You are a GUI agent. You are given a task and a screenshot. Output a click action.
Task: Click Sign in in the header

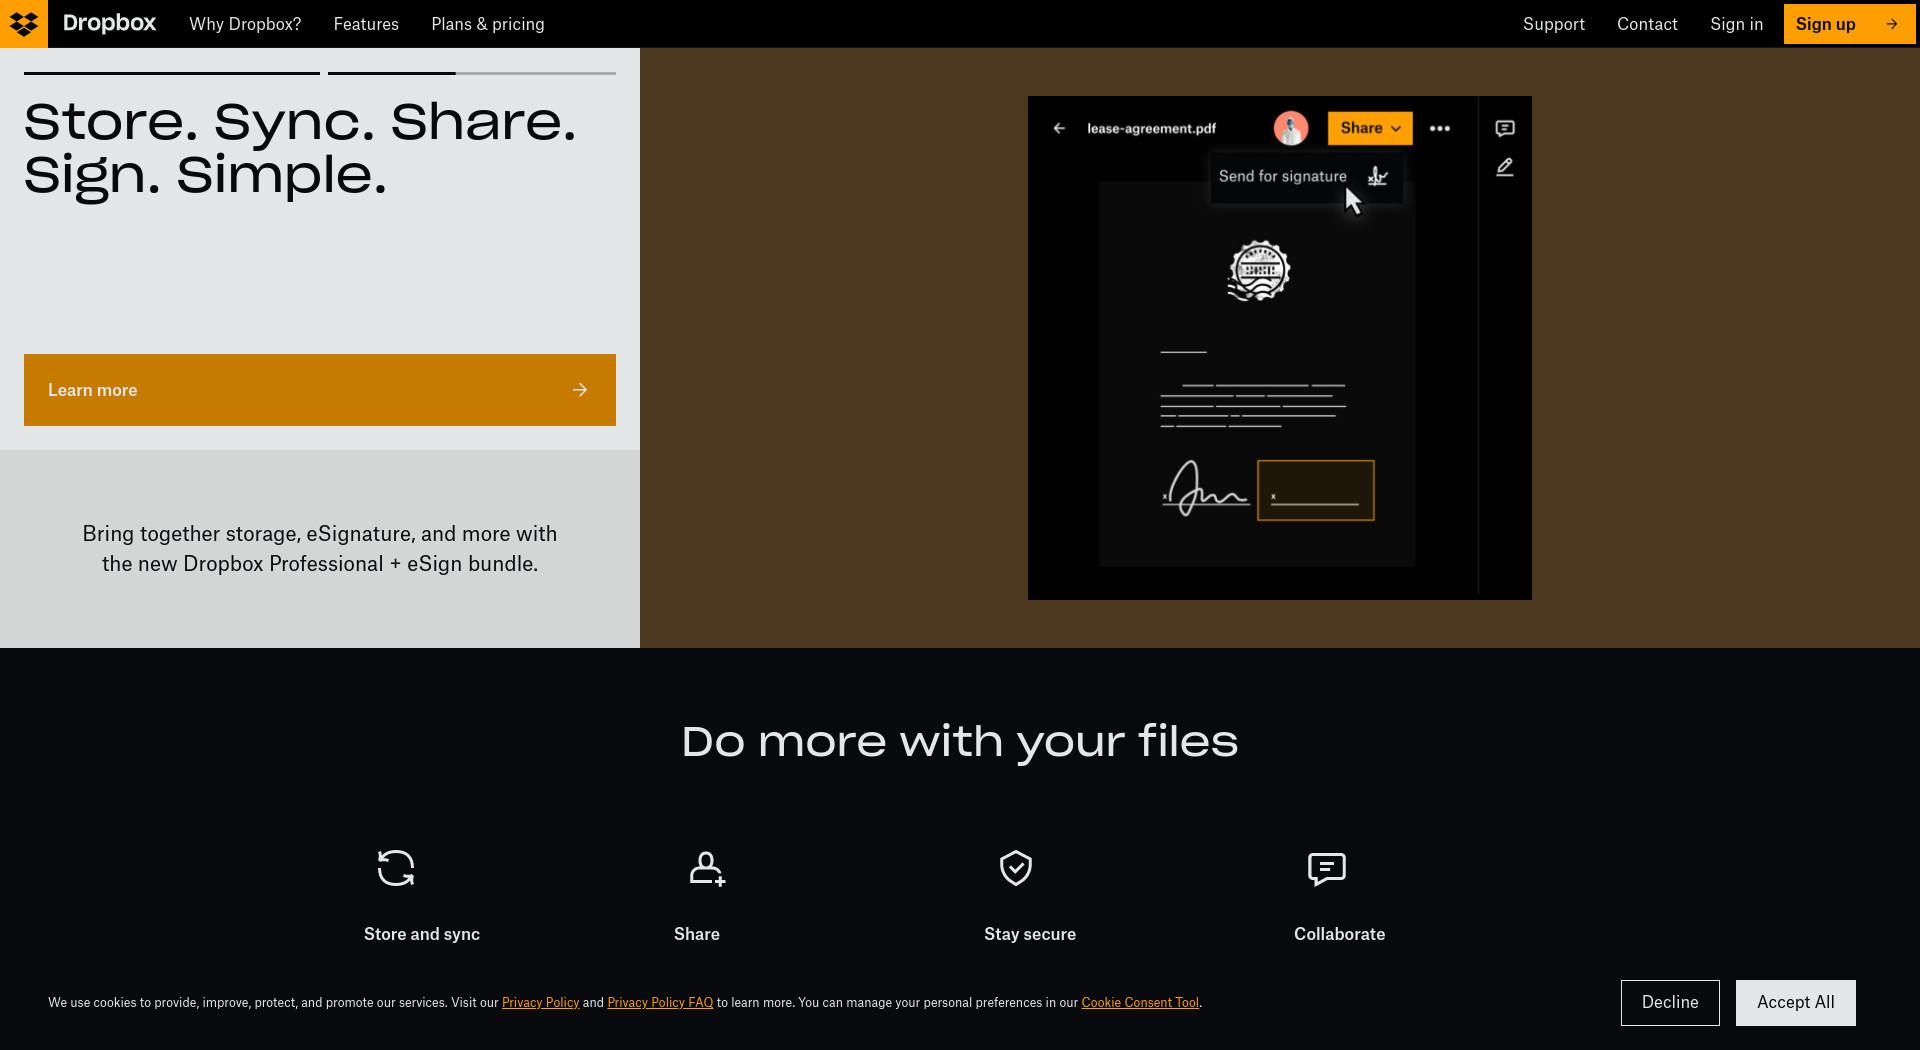tap(1736, 24)
